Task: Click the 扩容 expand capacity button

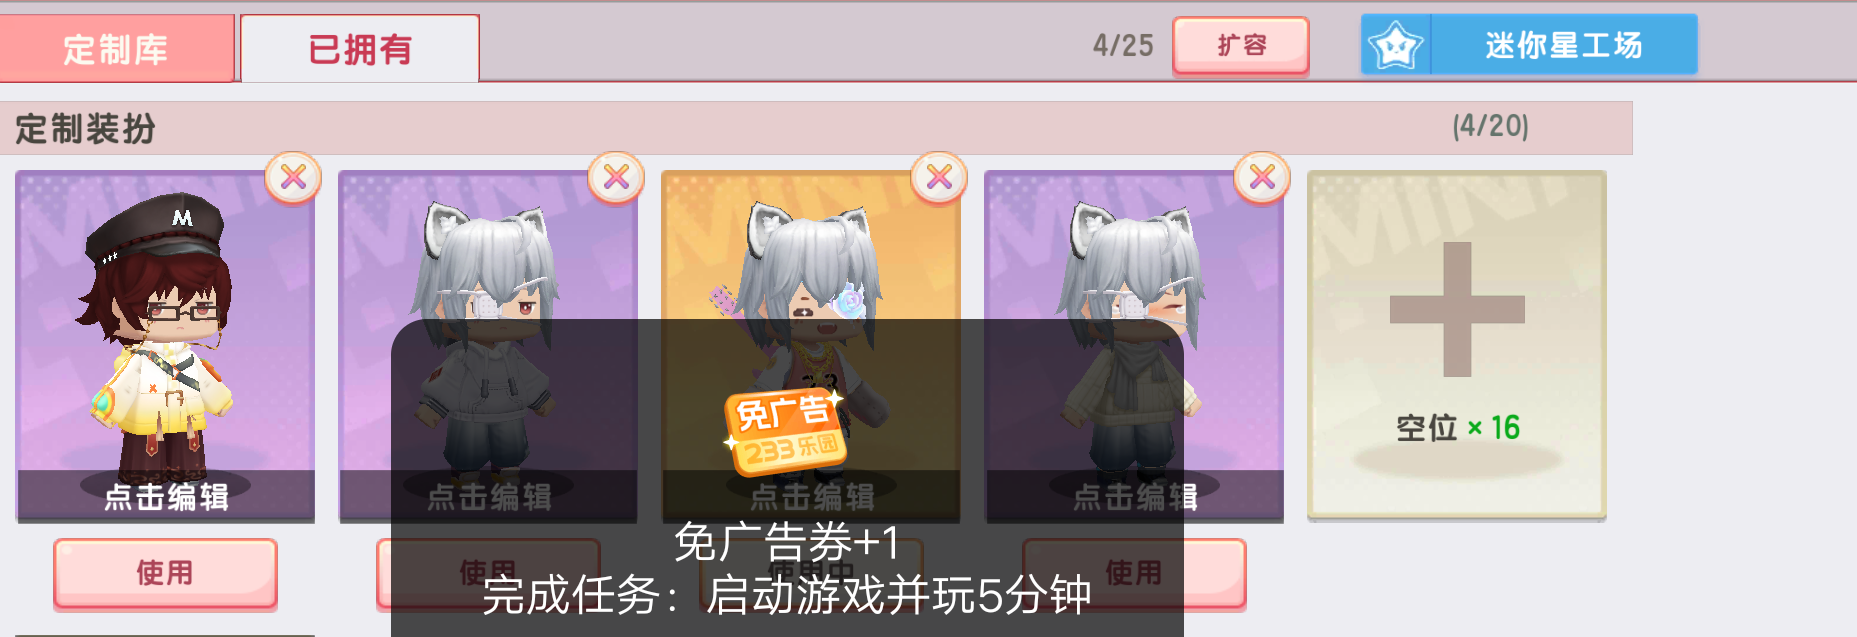Action: [1241, 45]
